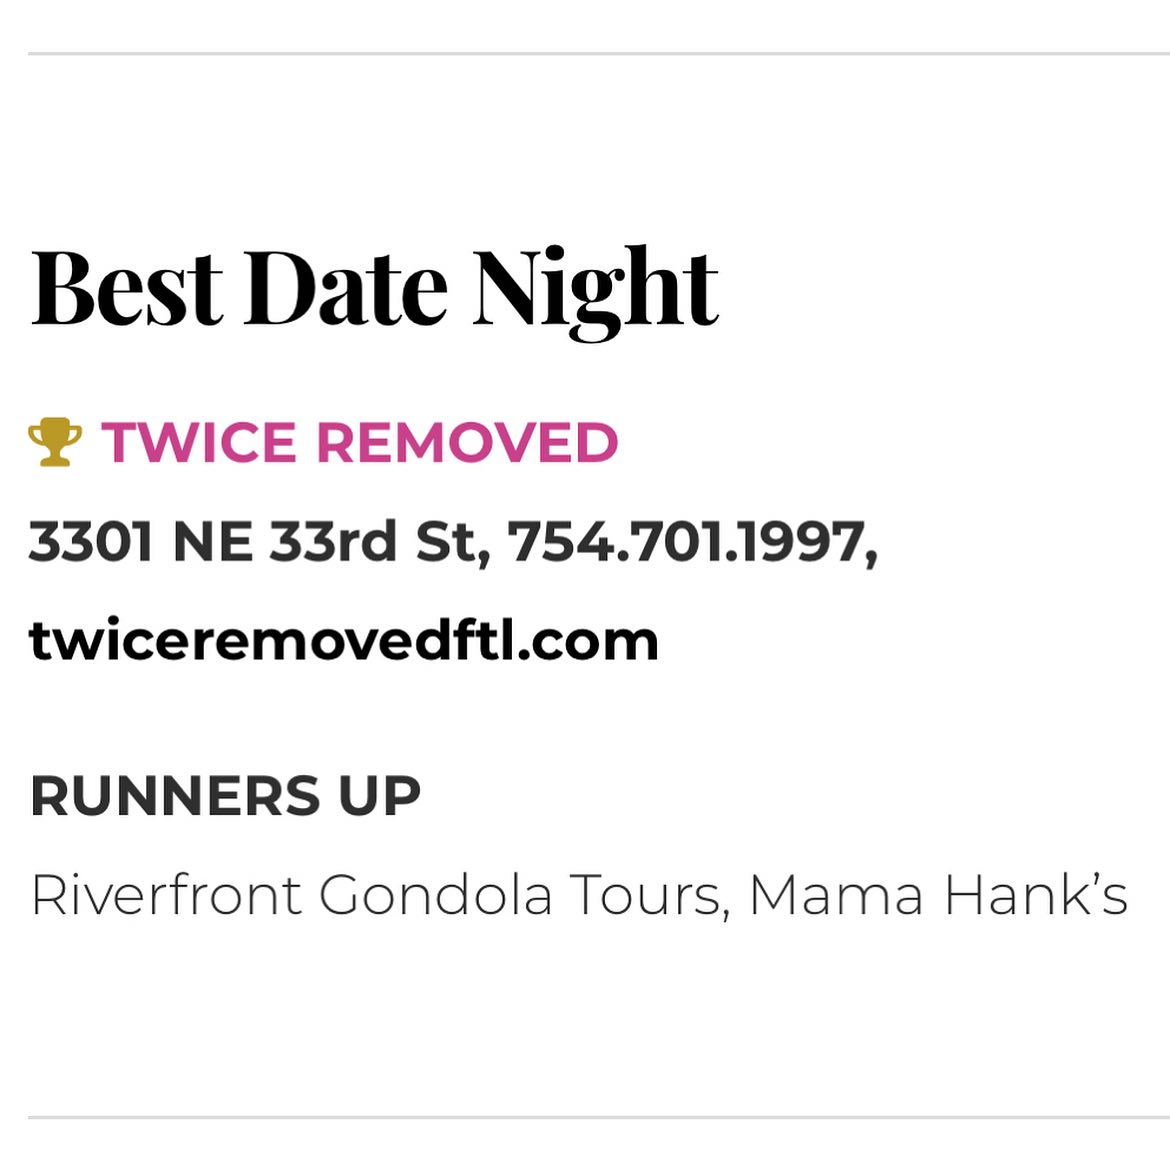1170x1170 pixels.
Task: Visit twiceremovedftl.com website link
Action: pyautogui.click(x=343, y=640)
